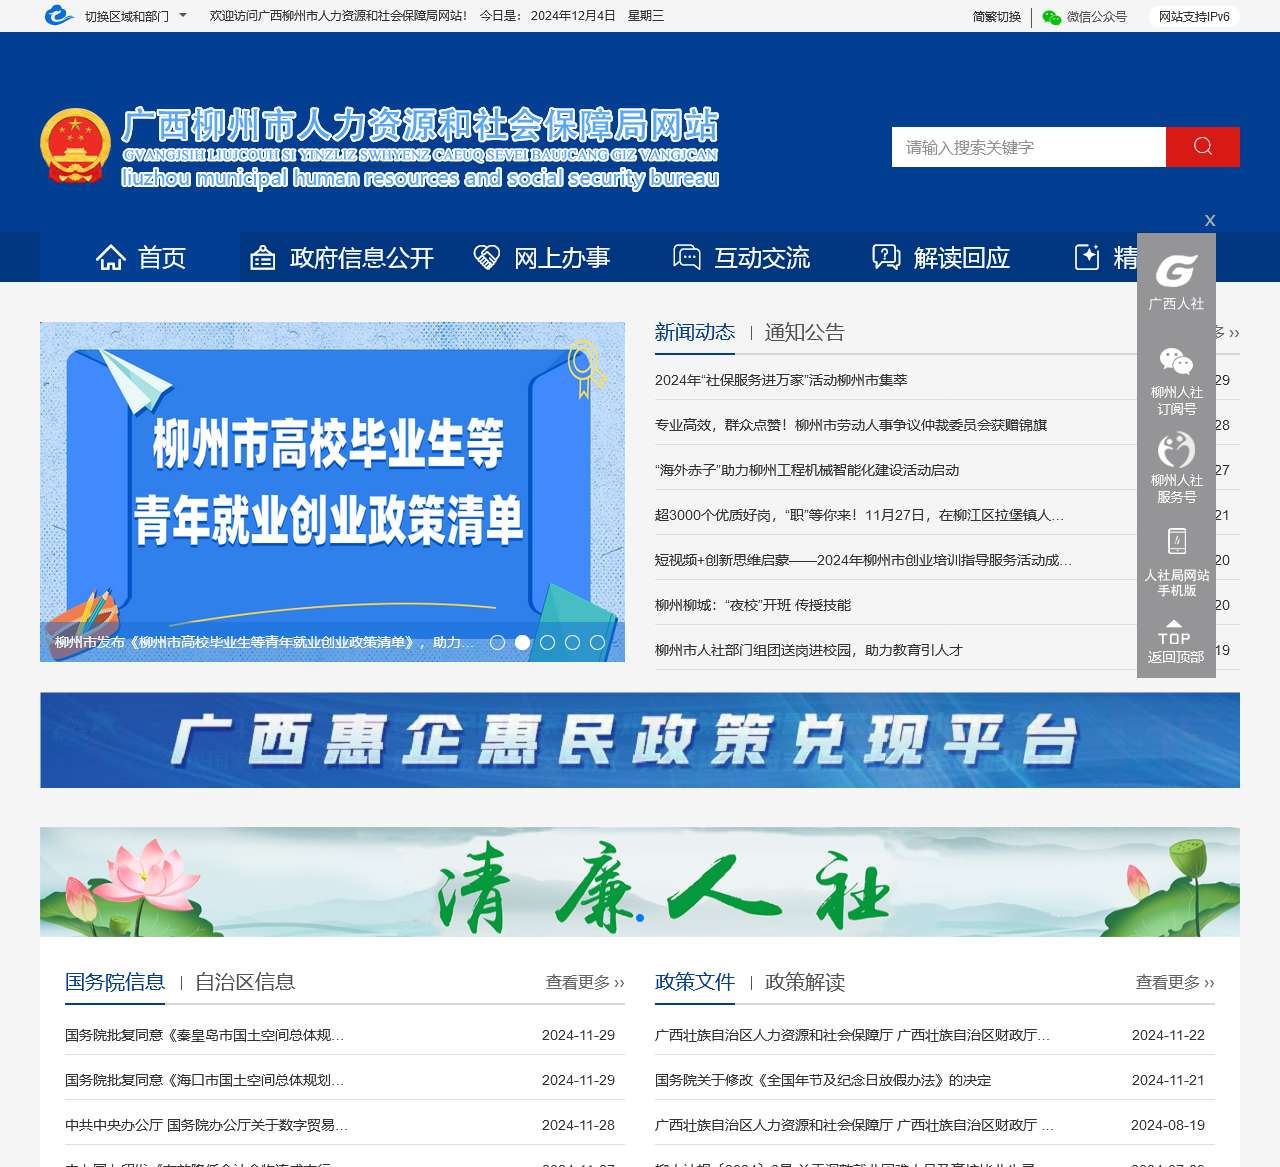Switch to the 政策解读 tab
The width and height of the screenshot is (1280, 1167).
coord(804,982)
